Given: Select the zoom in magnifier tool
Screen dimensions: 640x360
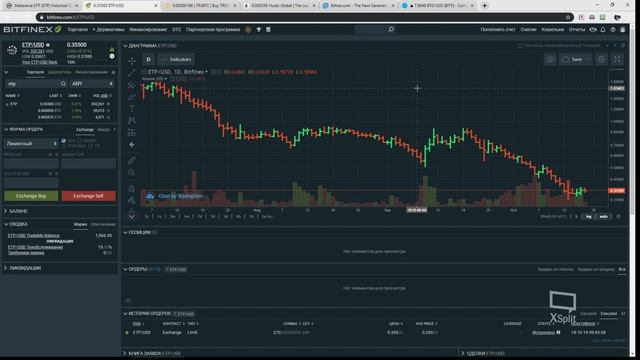Looking at the screenshot, I should [x=131, y=172].
